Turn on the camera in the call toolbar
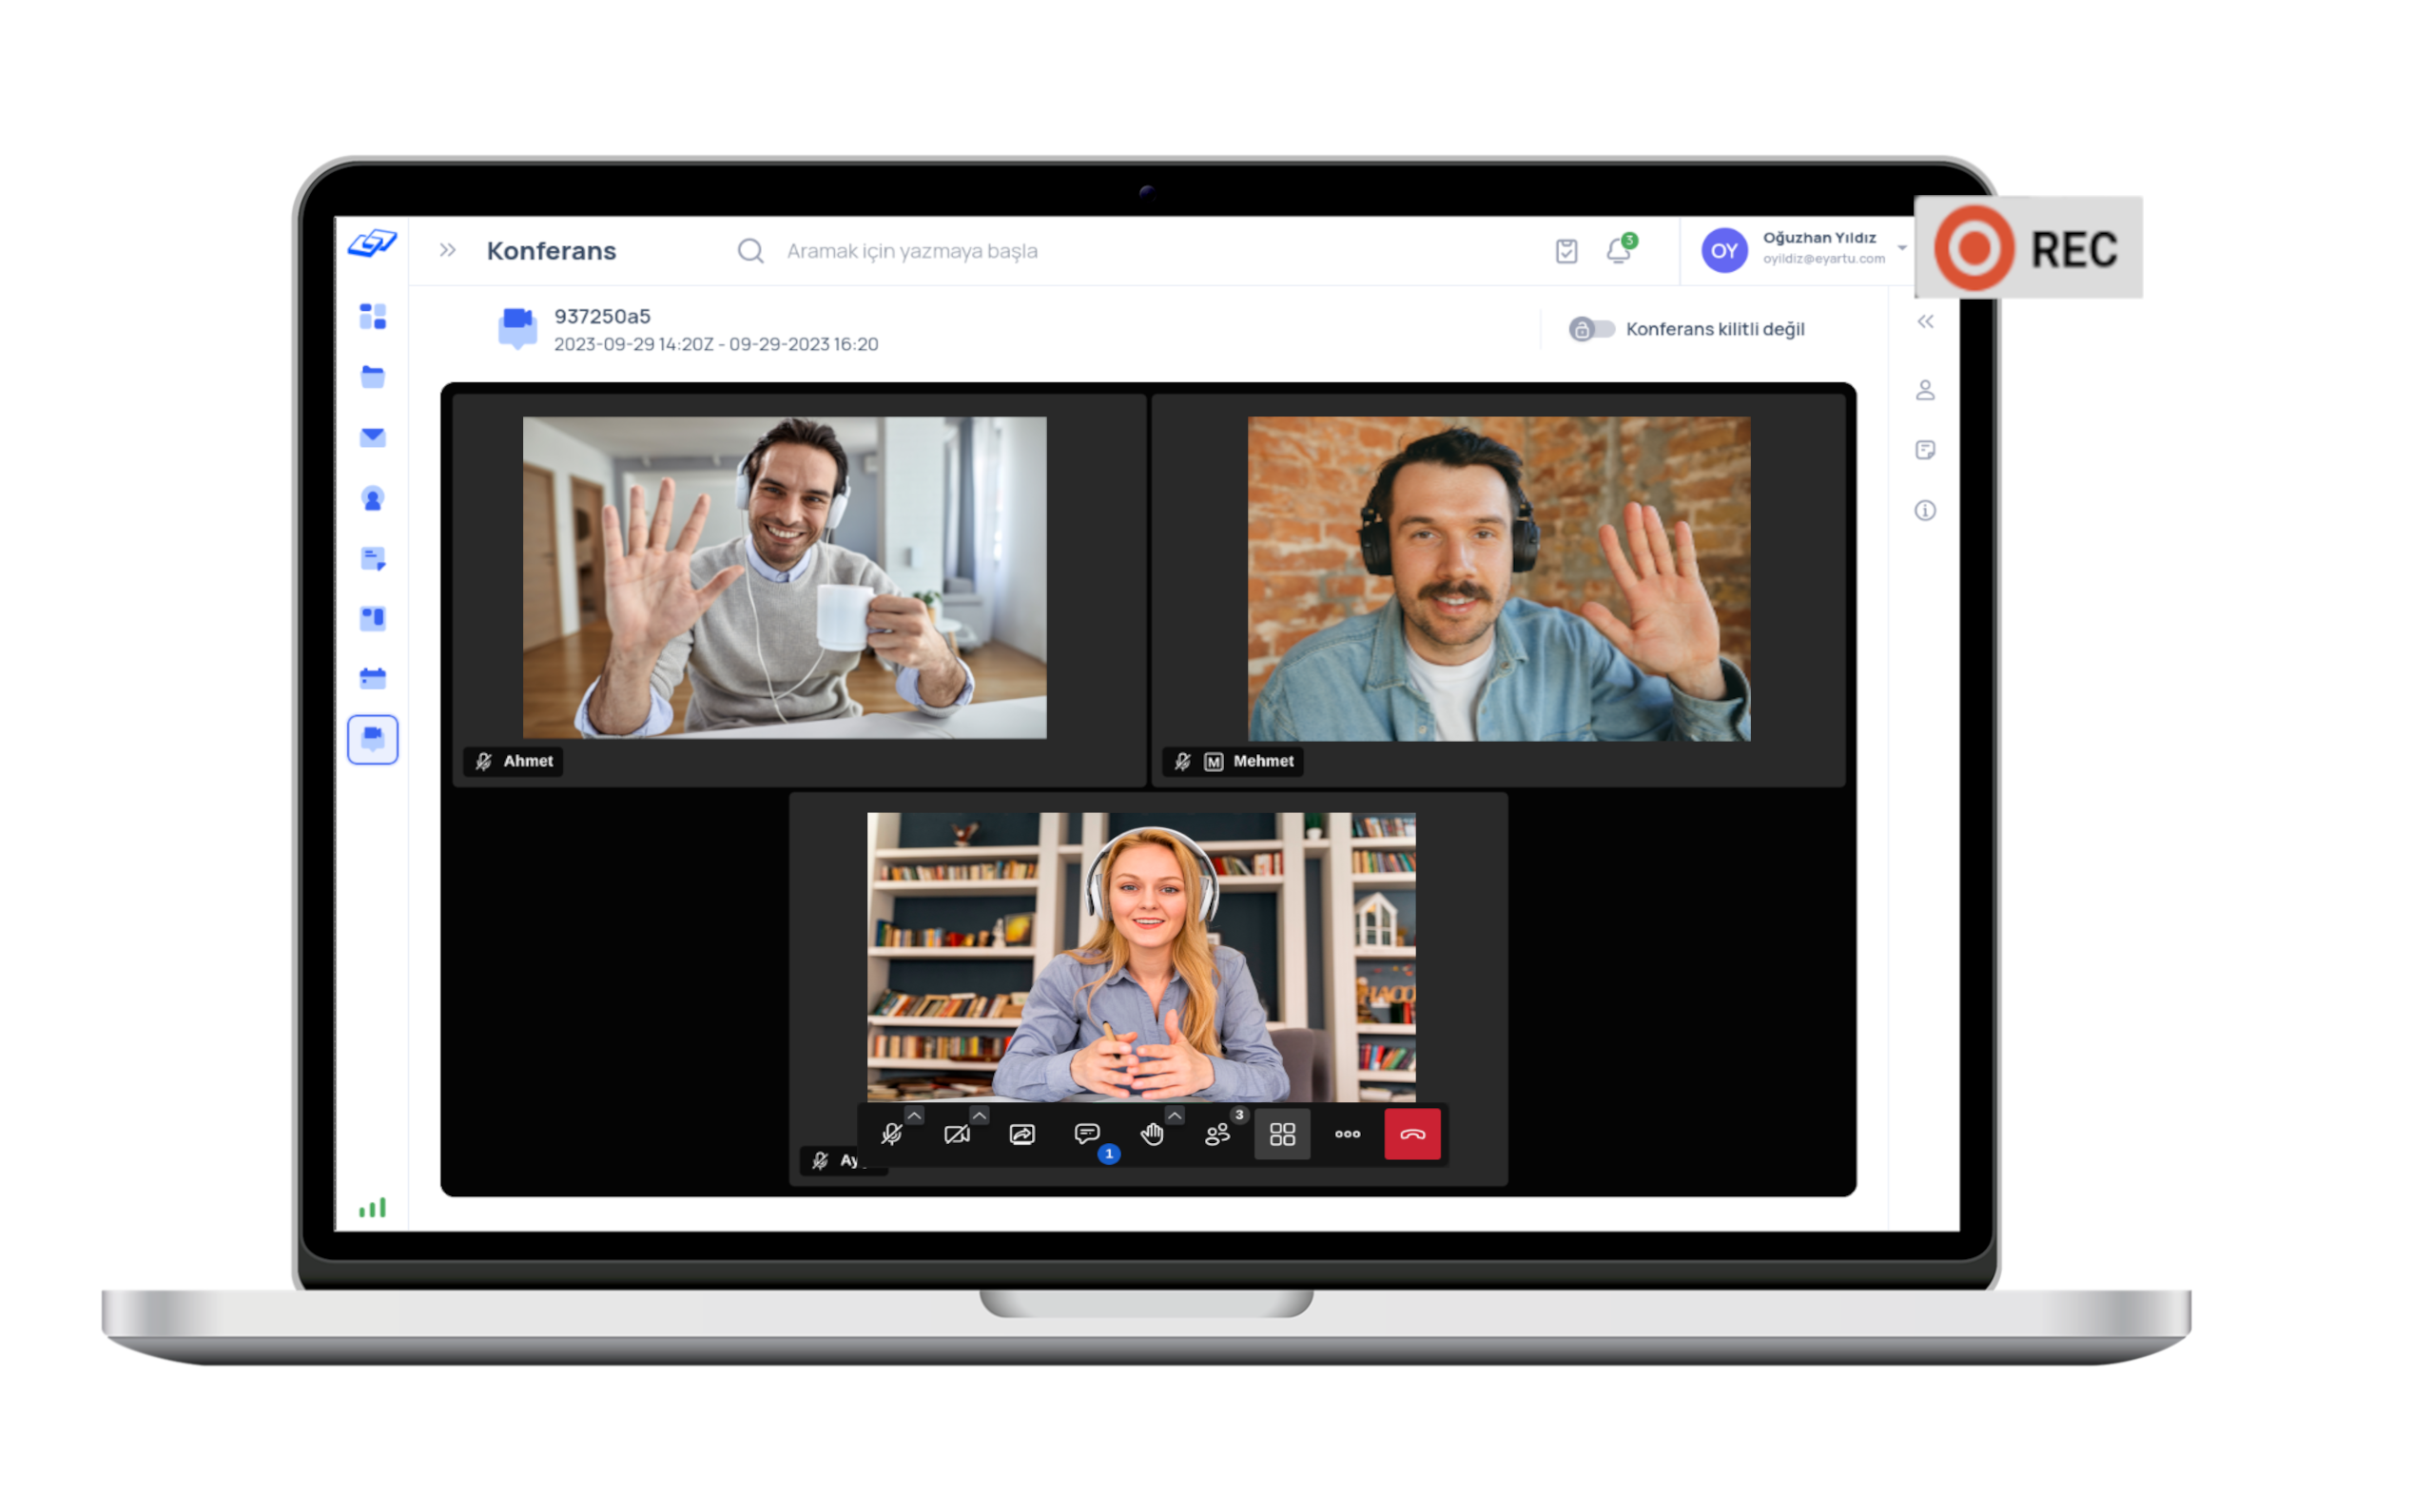The width and height of the screenshot is (2411, 1512). [x=956, y=1134]
